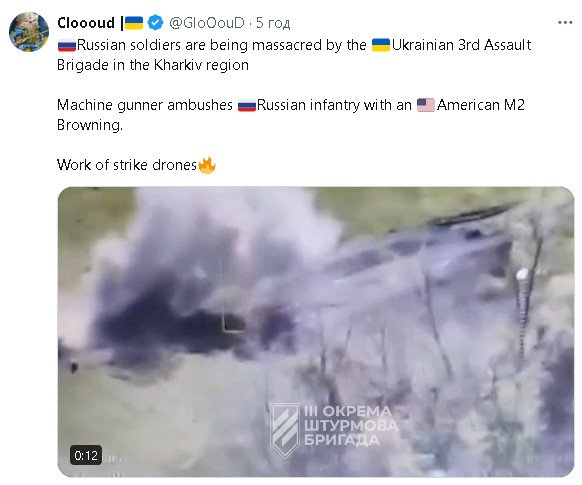Click the 'Brigade in the Kharkiv region' text
Image resolution: width=582 pixels, height=485 pixels.
[153, 65]
